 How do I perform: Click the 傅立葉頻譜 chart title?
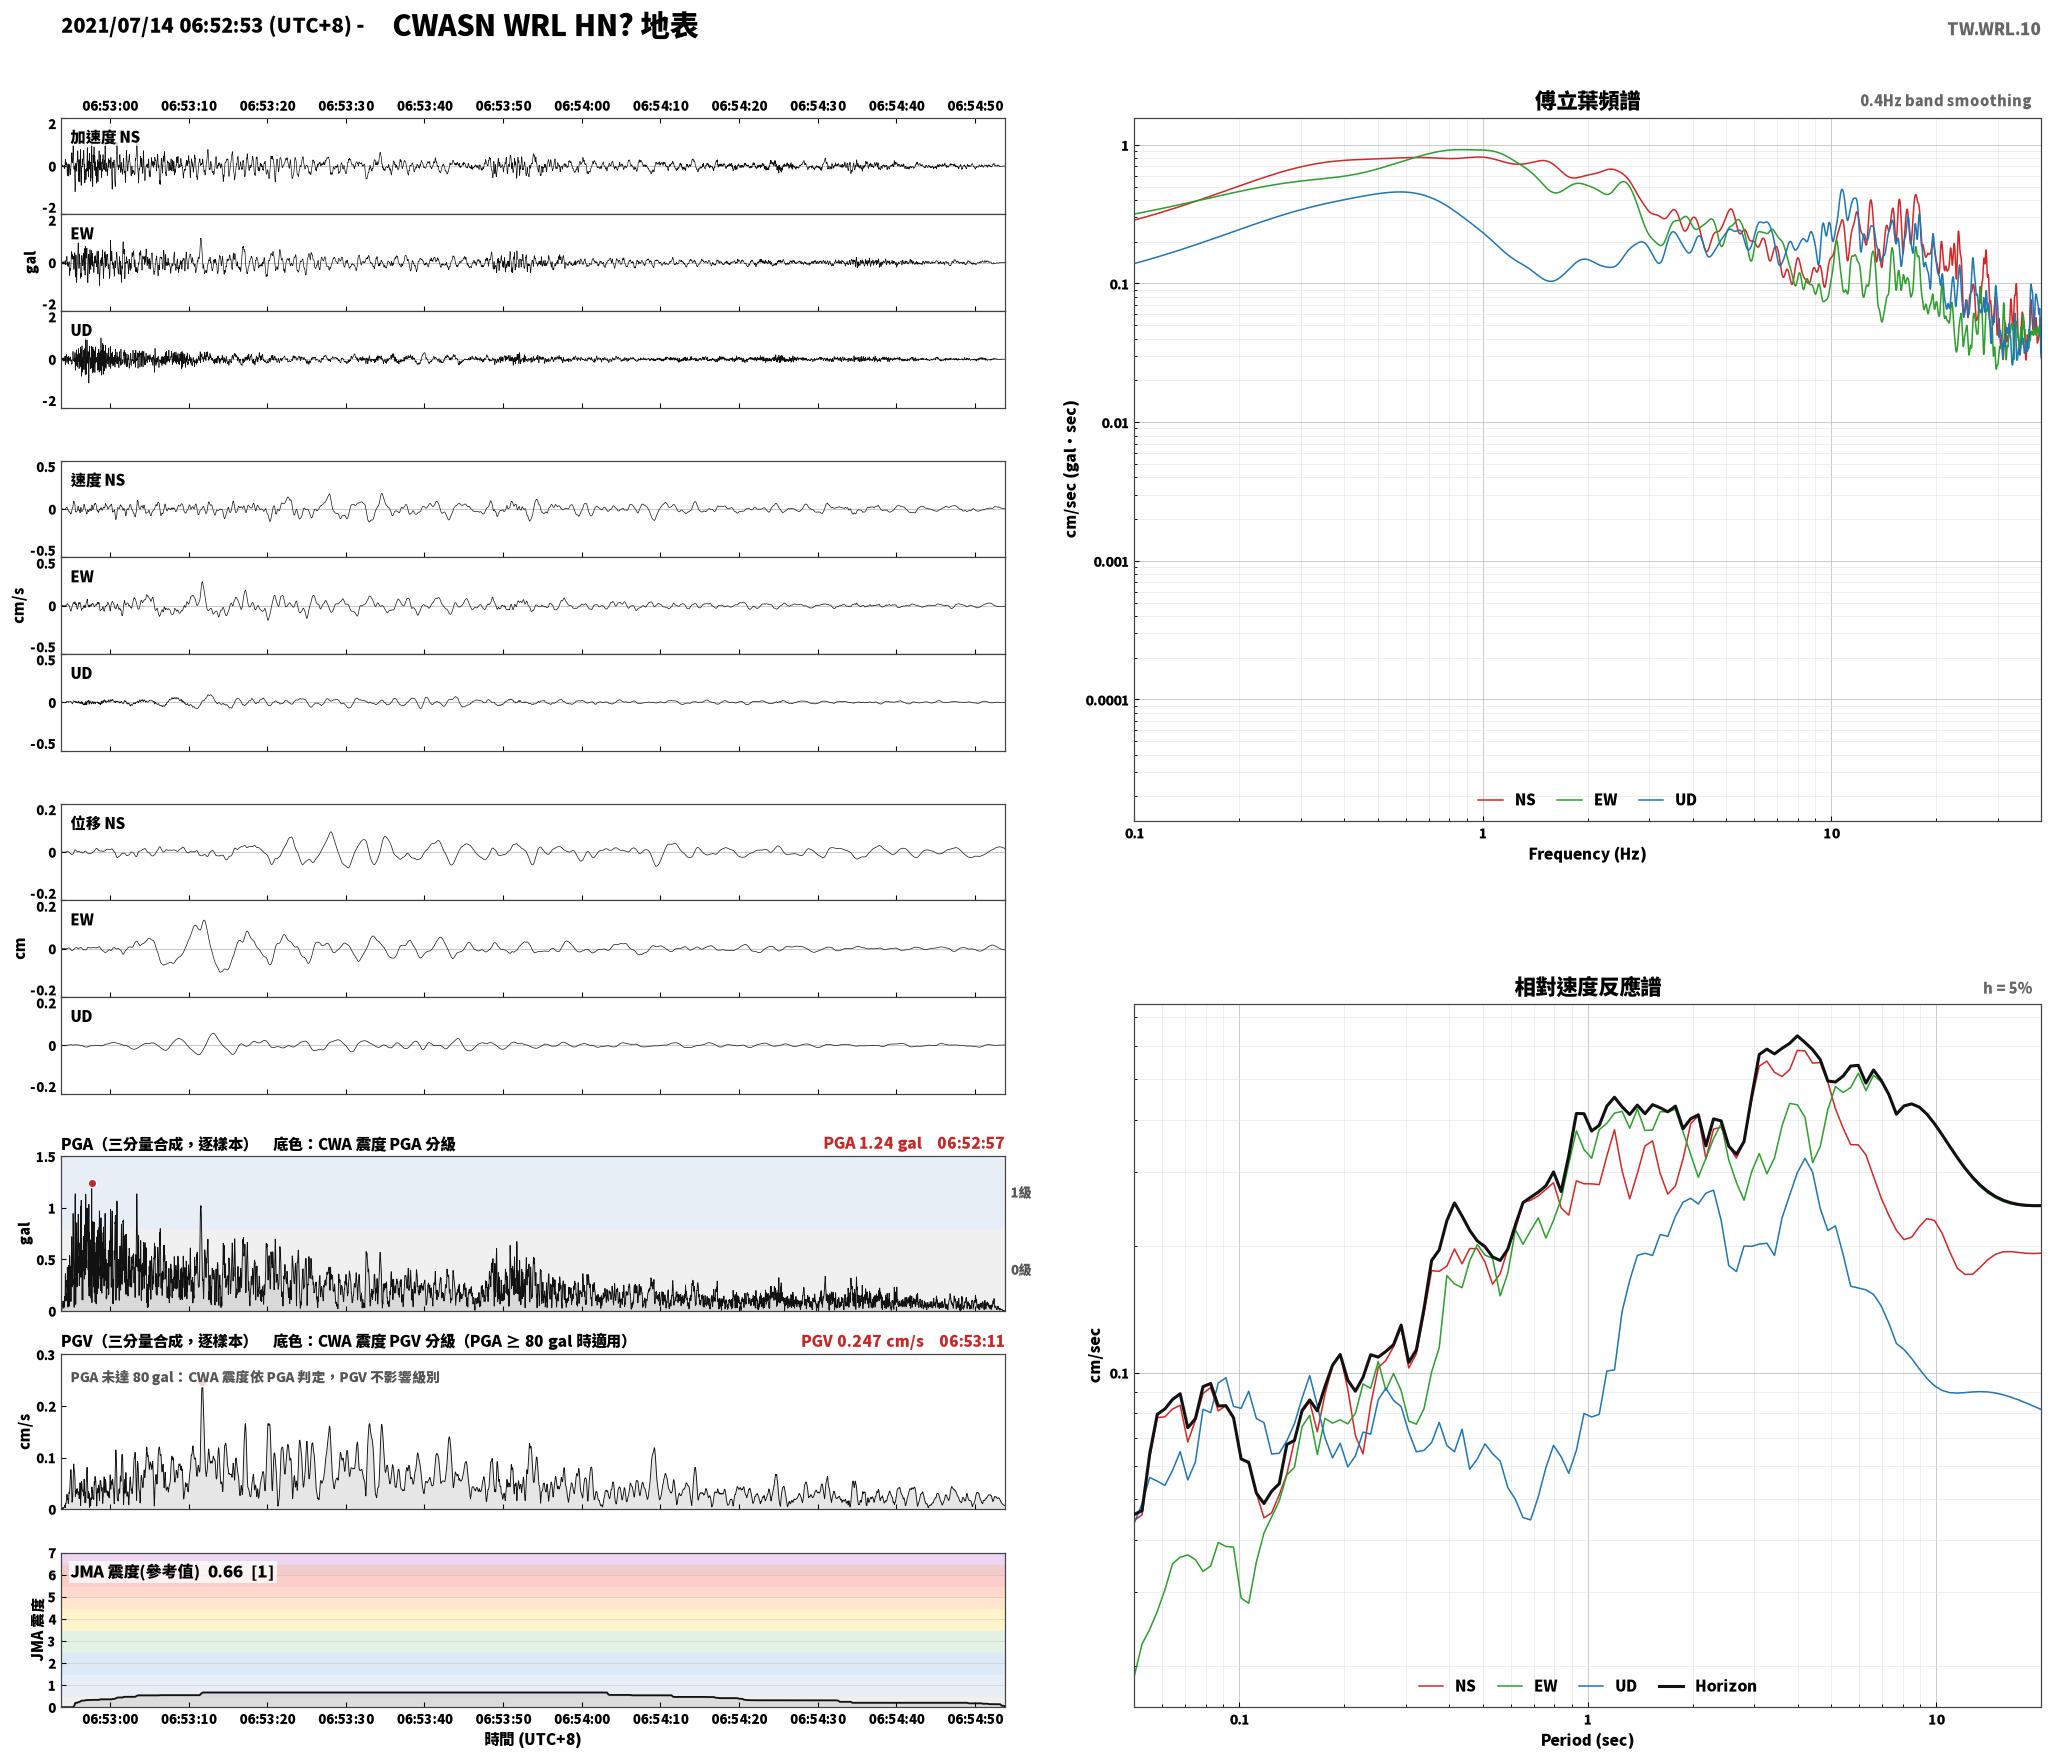tap(1587, 100)
